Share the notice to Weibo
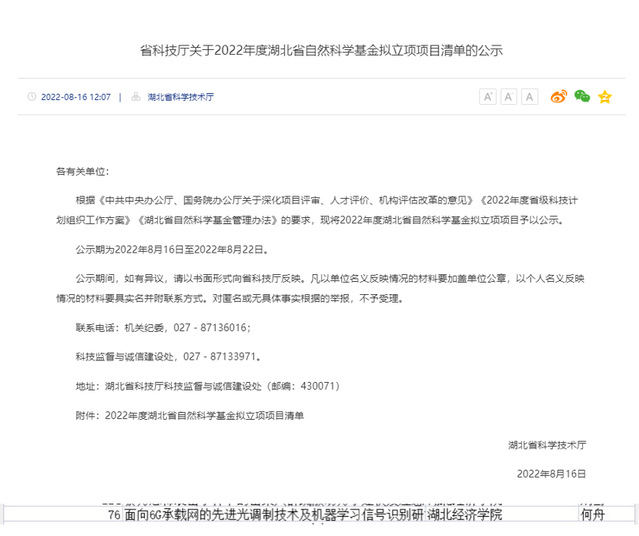Viewport: 639px width, 536px height. click(x=558, y=97)
